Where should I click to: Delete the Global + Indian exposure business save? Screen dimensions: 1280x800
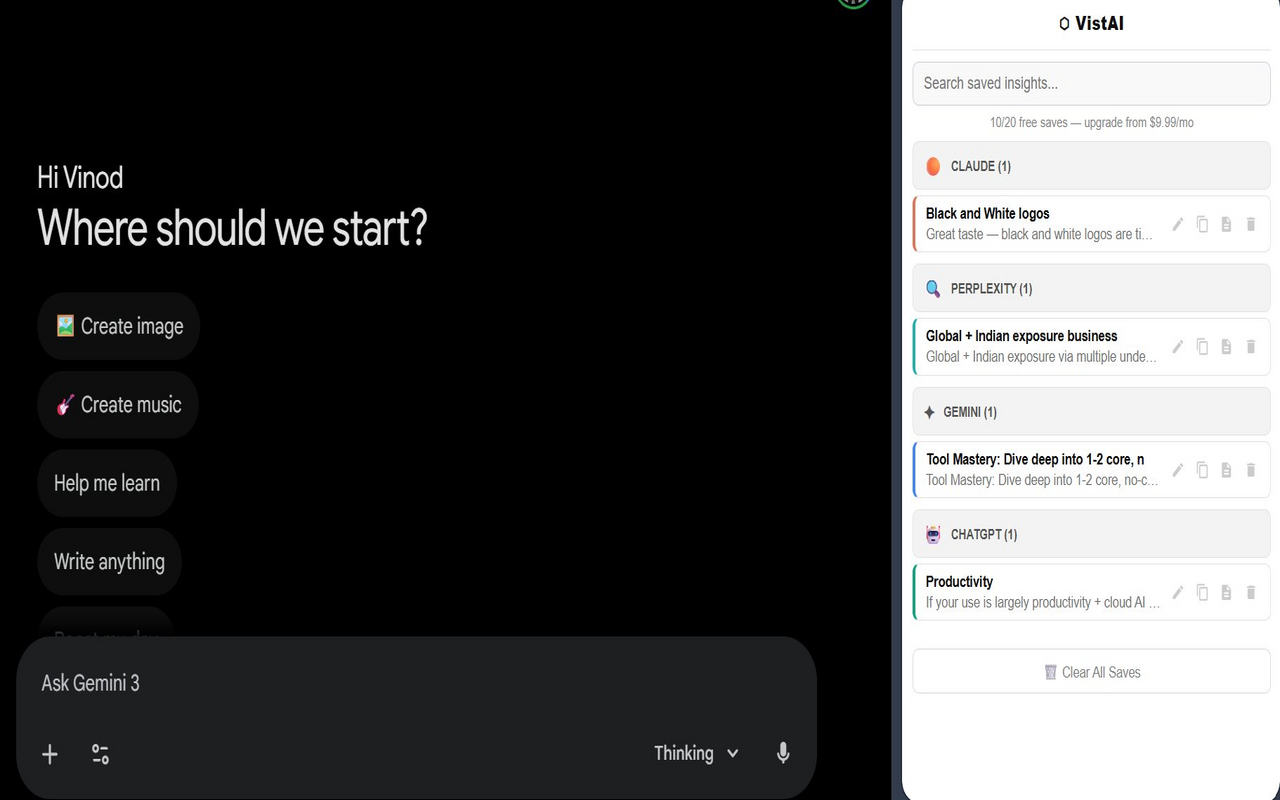point(1250,347)
